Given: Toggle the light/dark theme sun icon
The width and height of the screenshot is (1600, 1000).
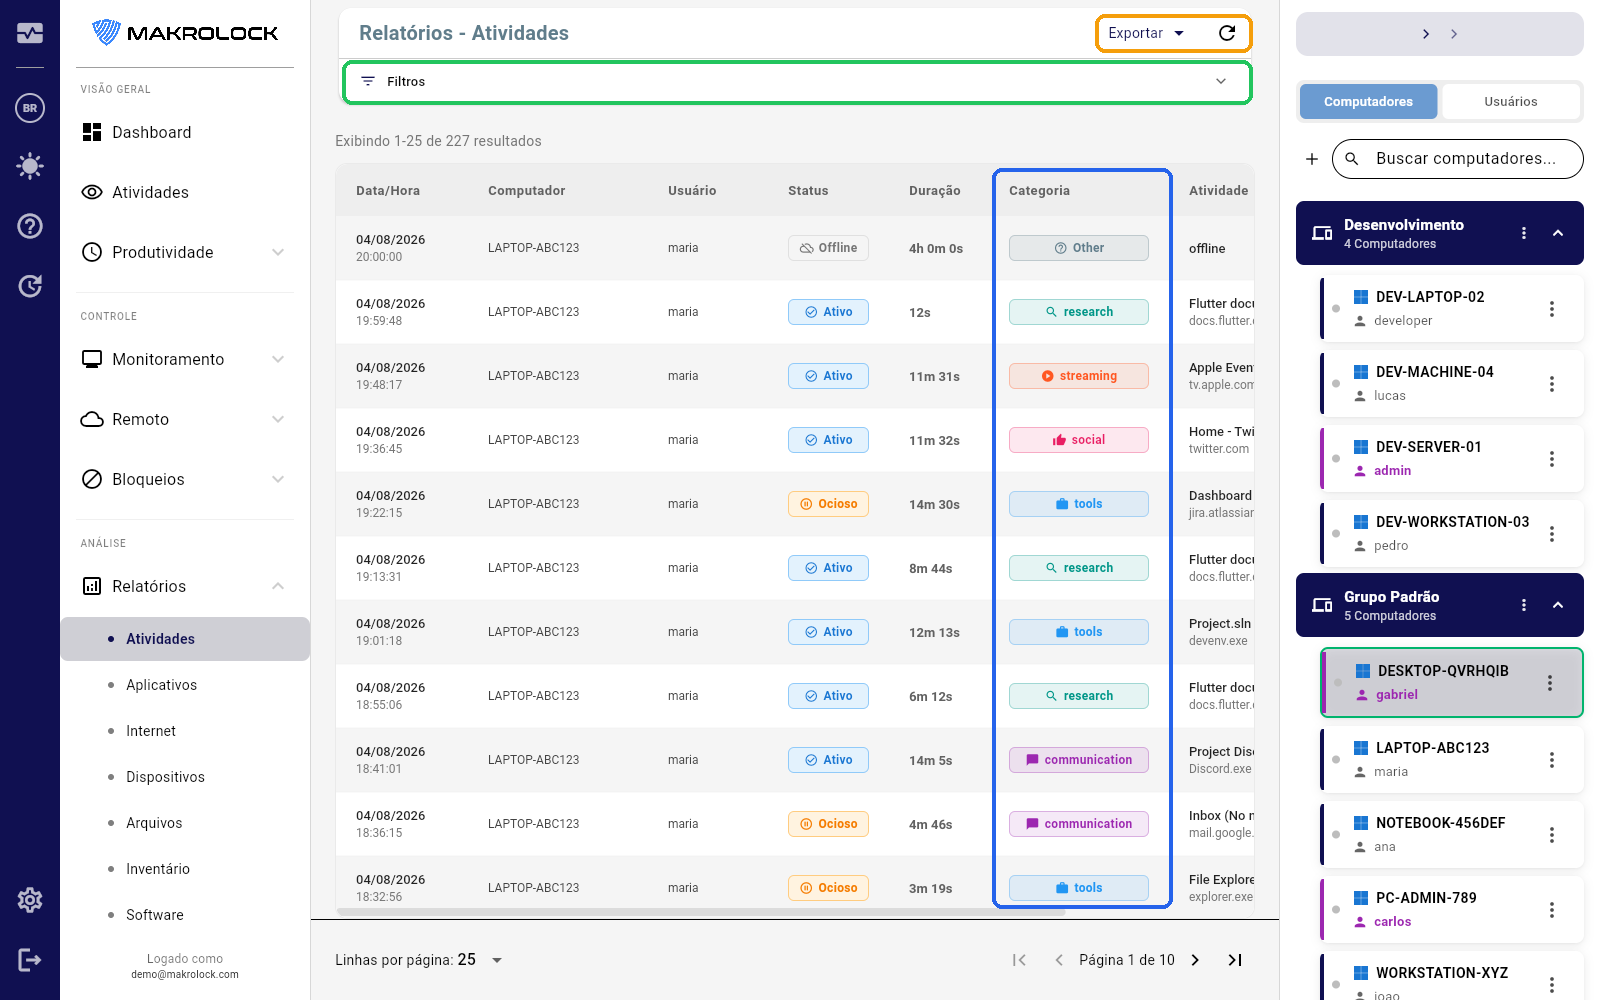Looking at the screenshot, I should click(x=30, y=166).
